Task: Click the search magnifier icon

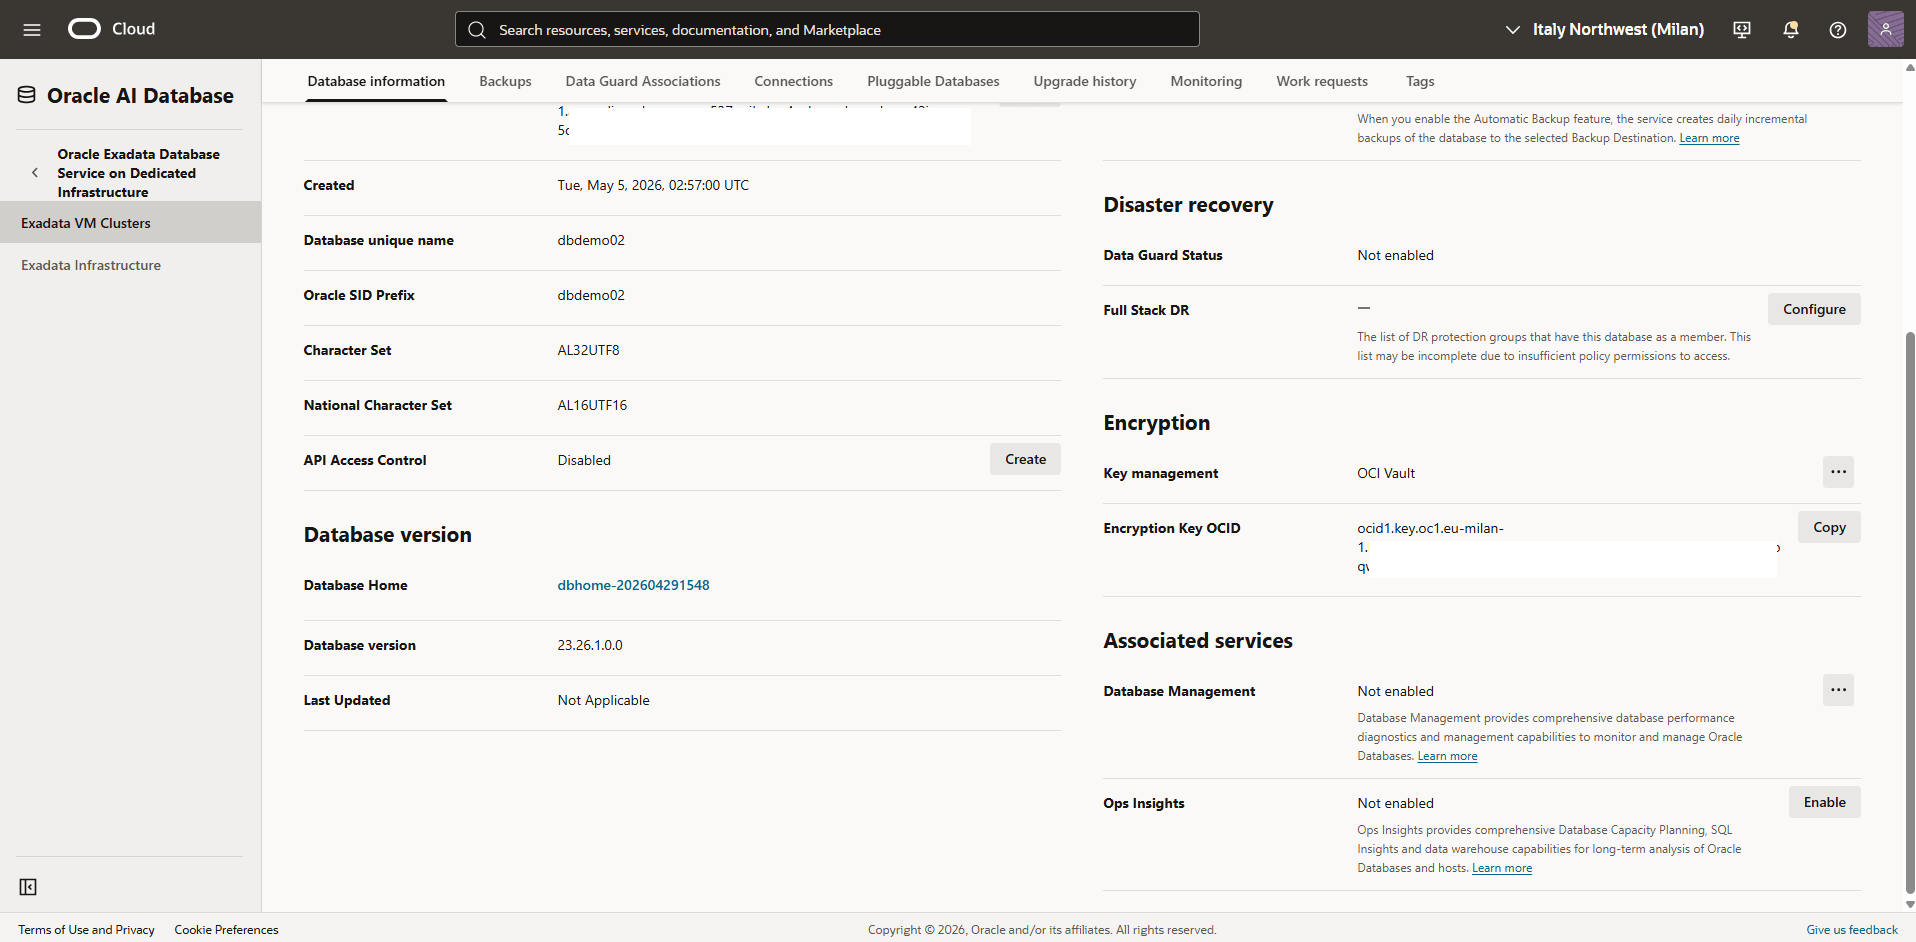Action: [477, 30]
